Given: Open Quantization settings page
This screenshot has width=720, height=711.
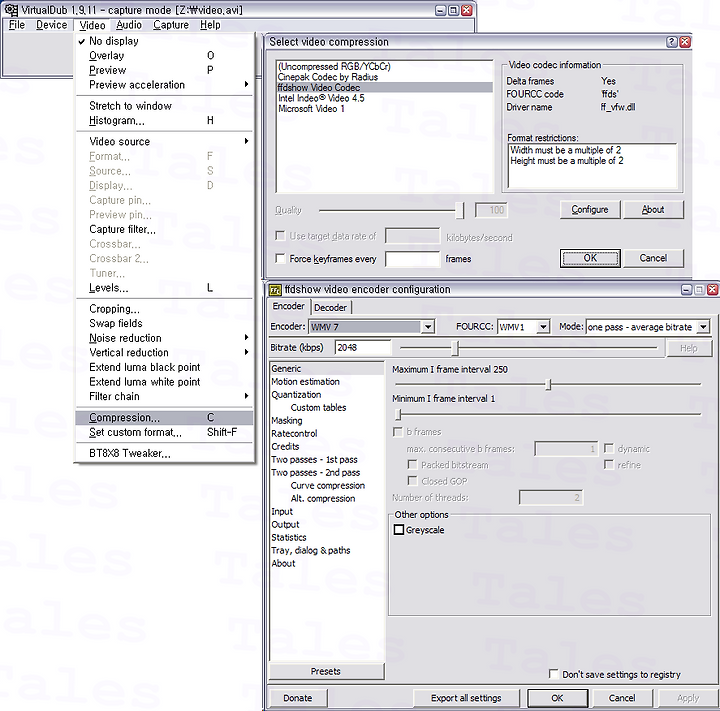Looking at the screenshot, I should coord(296,395).
